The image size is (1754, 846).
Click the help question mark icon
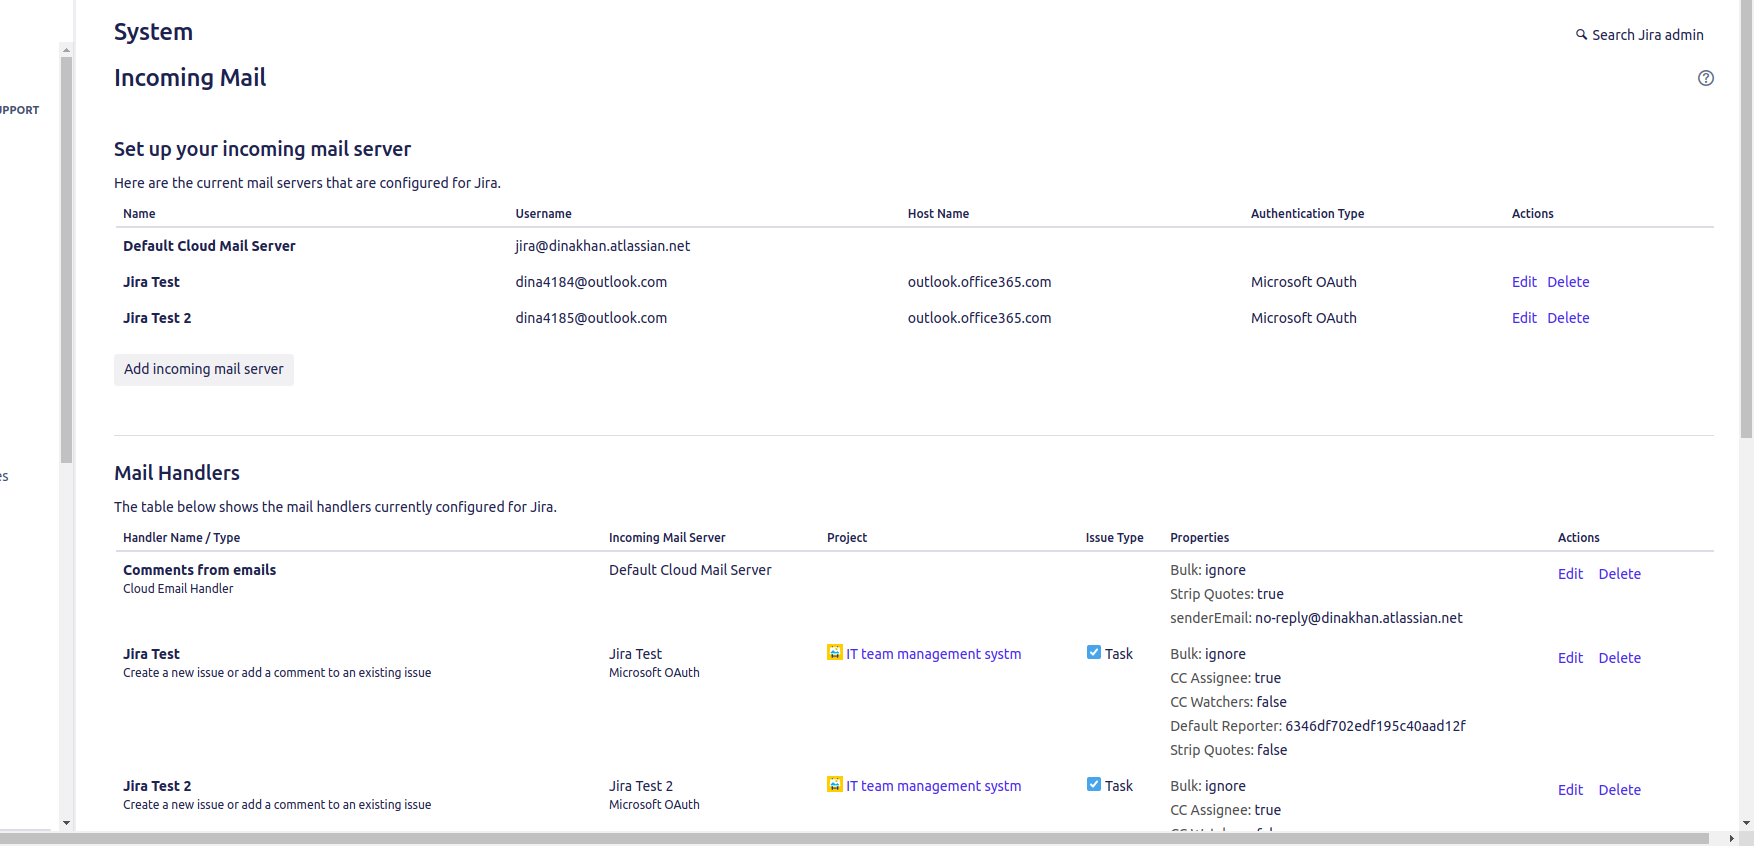[x=1706, y=78]
